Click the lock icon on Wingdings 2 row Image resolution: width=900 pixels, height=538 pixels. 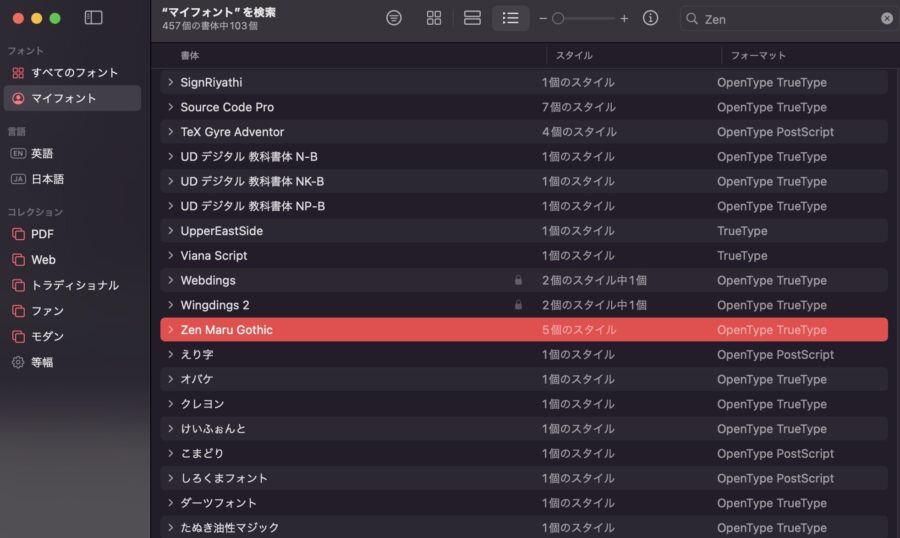pyautogui.click(x=518, y=305)
